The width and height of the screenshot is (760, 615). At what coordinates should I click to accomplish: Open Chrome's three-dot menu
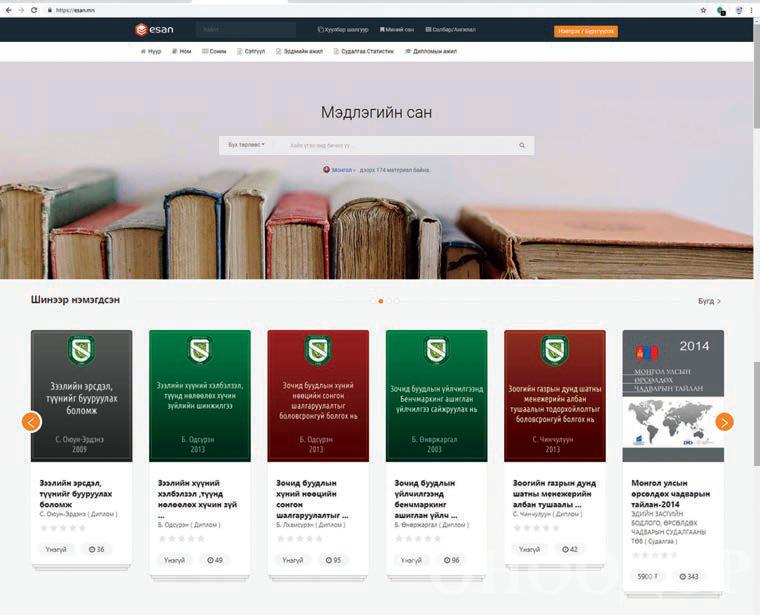[x=752, y=9]
